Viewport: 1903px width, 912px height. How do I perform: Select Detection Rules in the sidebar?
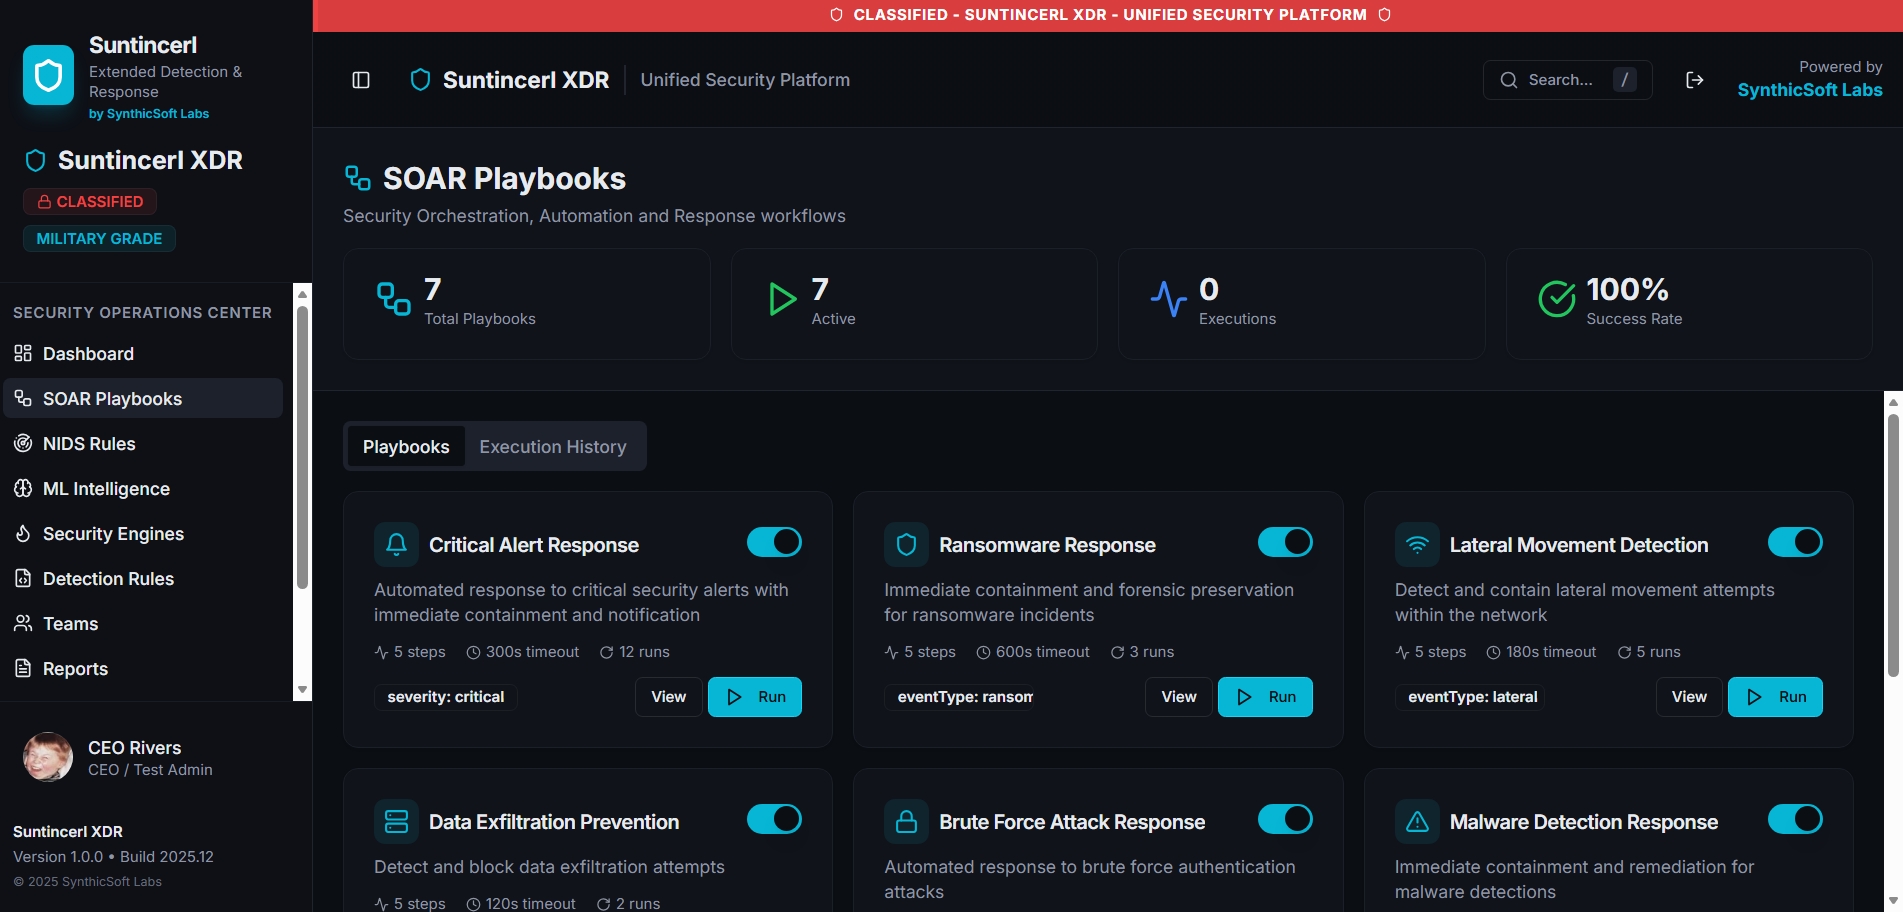tap(108, 578)
